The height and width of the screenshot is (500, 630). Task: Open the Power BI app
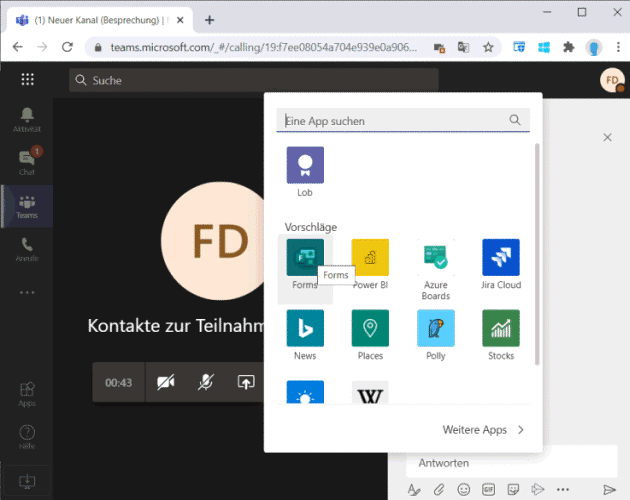coord(370,258)
